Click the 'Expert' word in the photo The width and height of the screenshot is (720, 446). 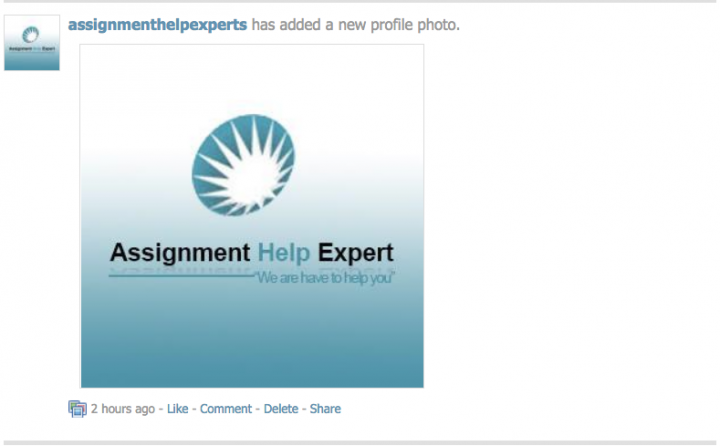click(x=355, y=253)
